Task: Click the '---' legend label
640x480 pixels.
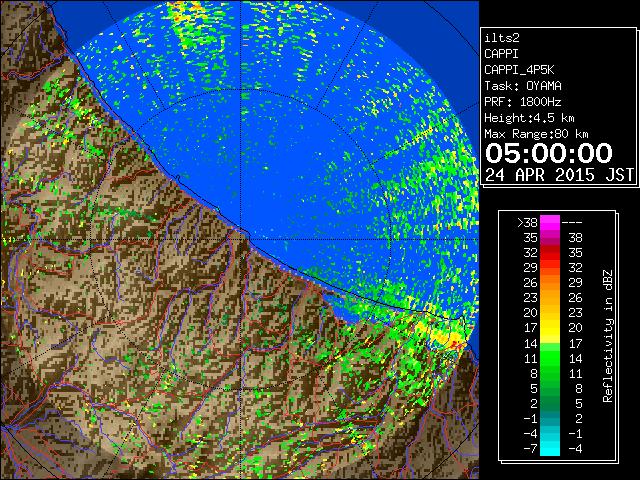Action: pyautogui.click(x=572, y=222)
